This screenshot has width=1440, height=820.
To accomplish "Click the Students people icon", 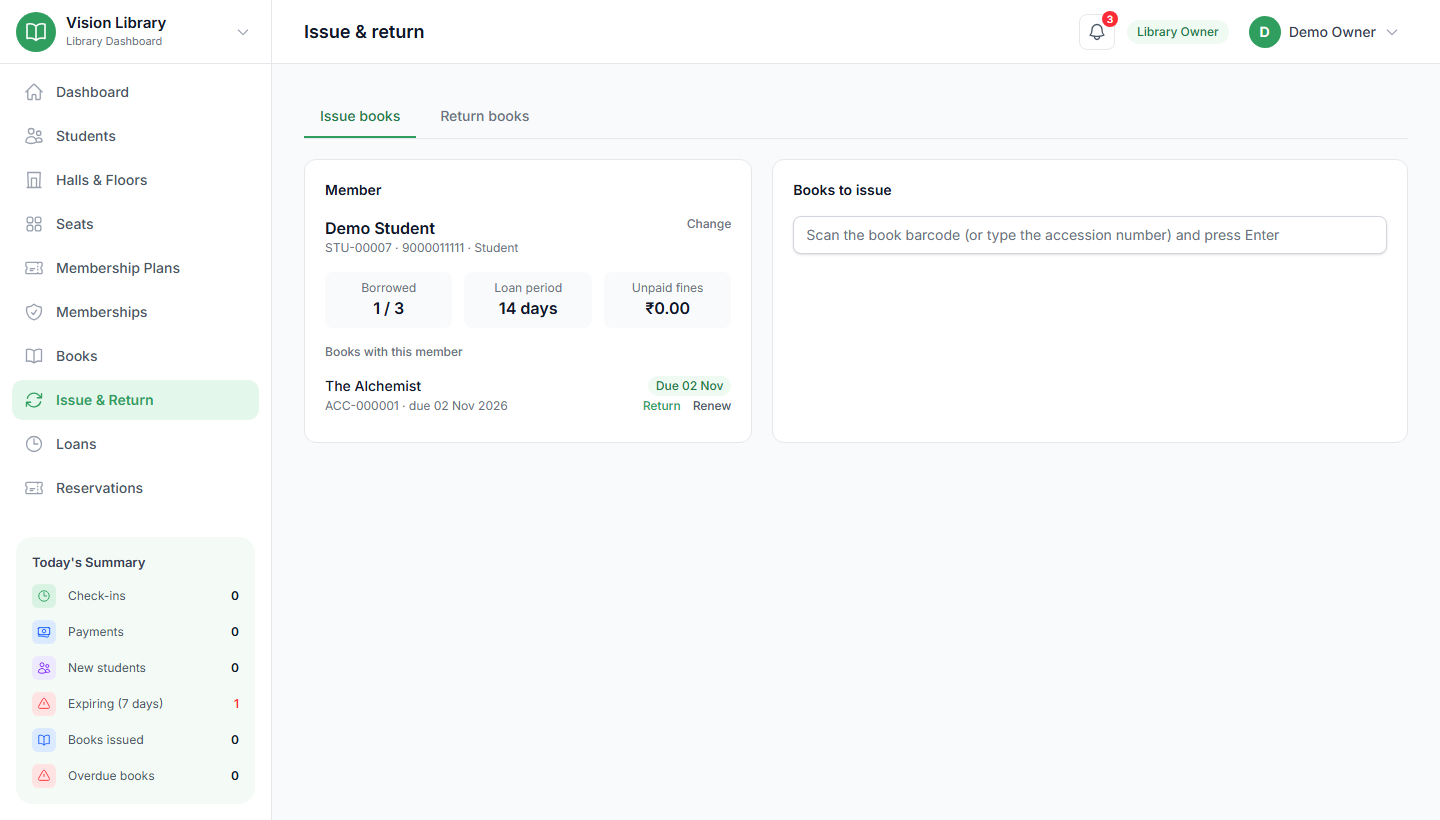I will point(34,136).
